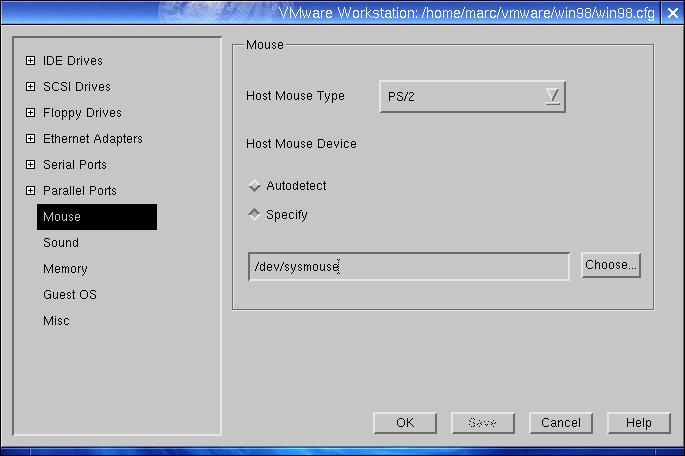Viewport: 685px width, 456px height.
Task: Open the Misc settings item
Action: (x=56, y=321)
